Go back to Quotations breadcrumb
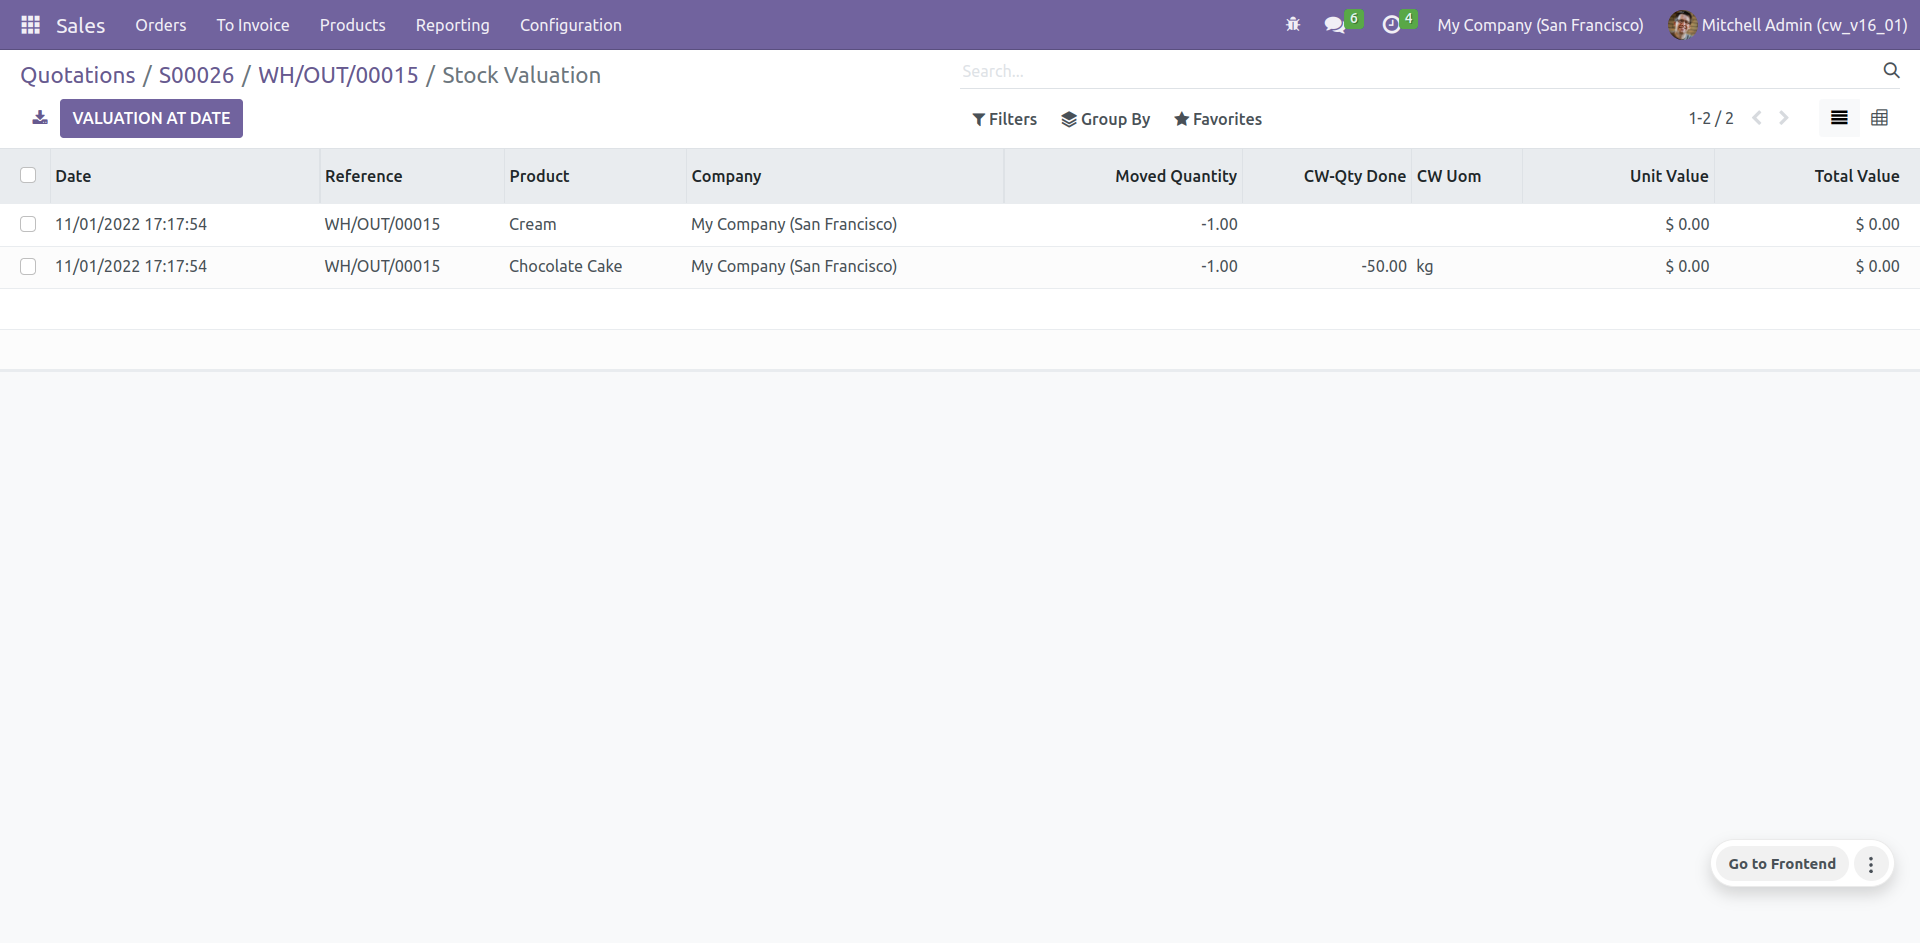 pyautogui.click(x=78, y=75)
